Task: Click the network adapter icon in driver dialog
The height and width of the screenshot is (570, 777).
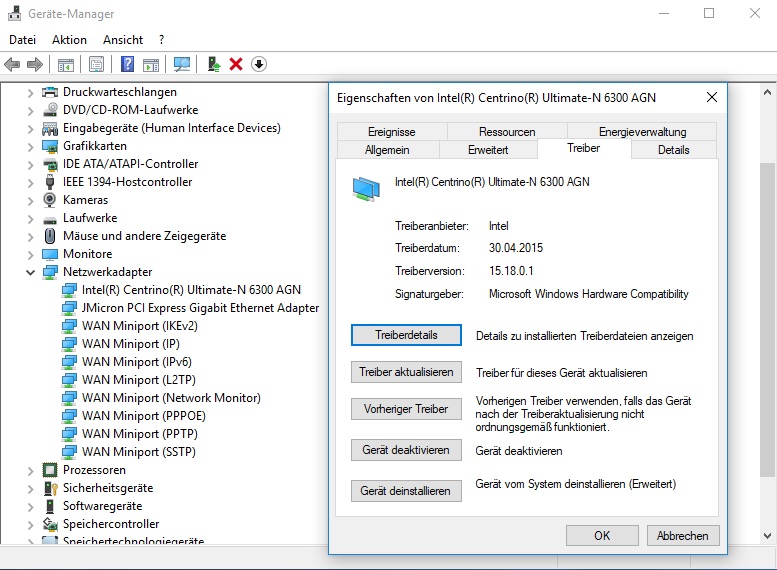Action: click(x=366, y=189)
